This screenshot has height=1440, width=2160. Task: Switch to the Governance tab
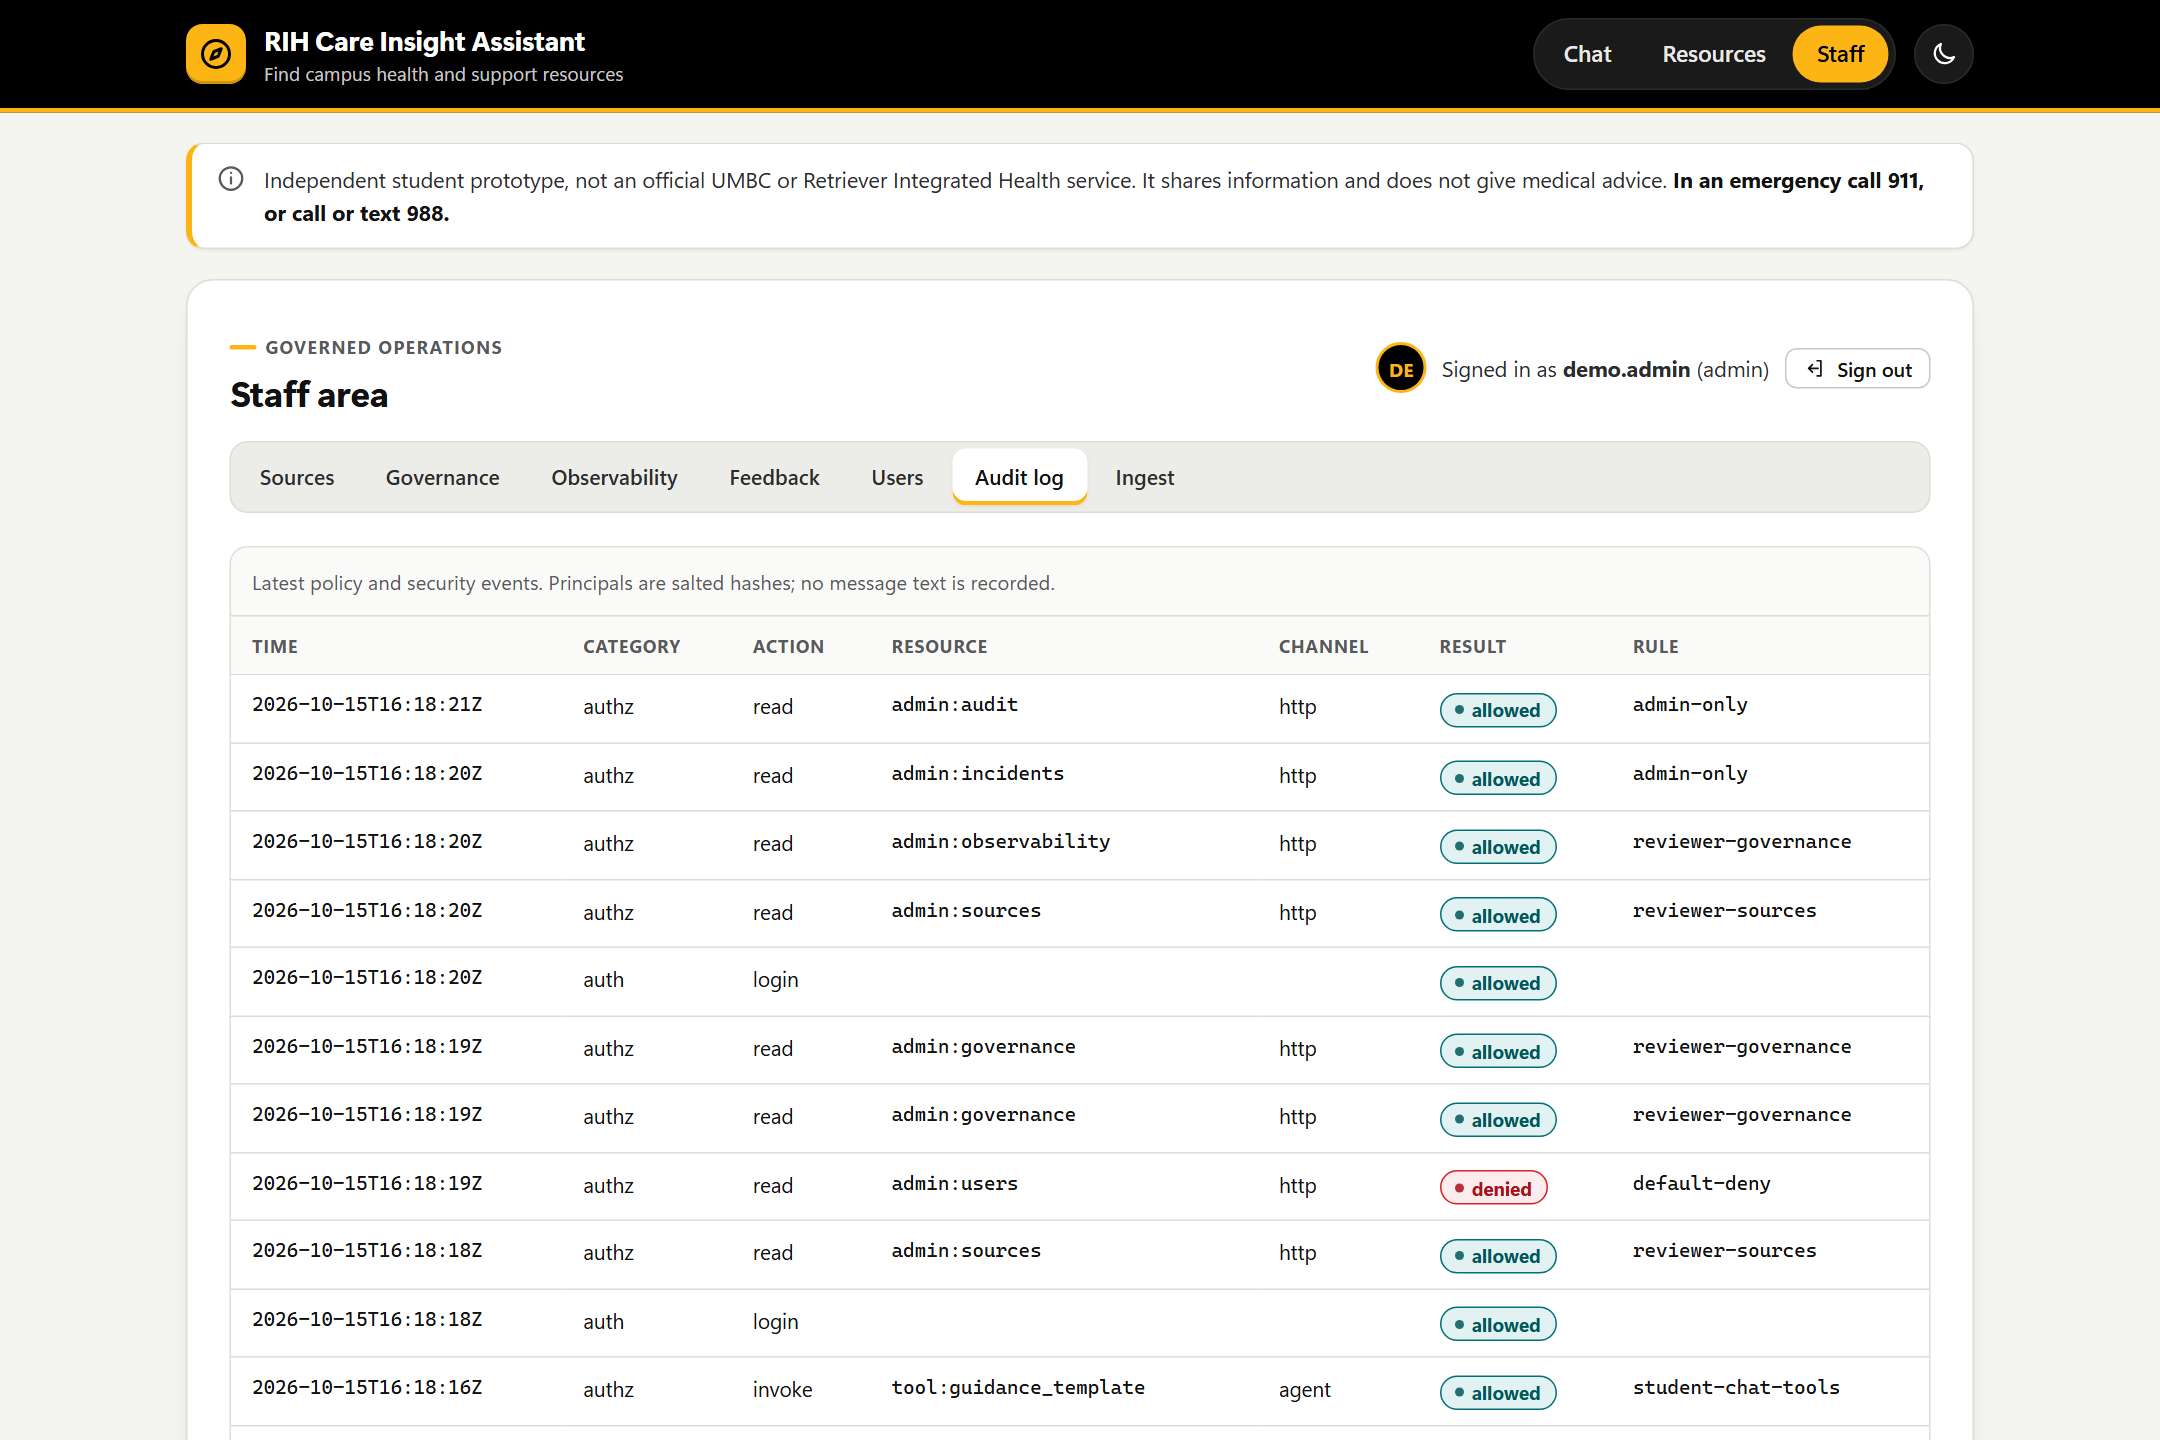pos(442,478)
